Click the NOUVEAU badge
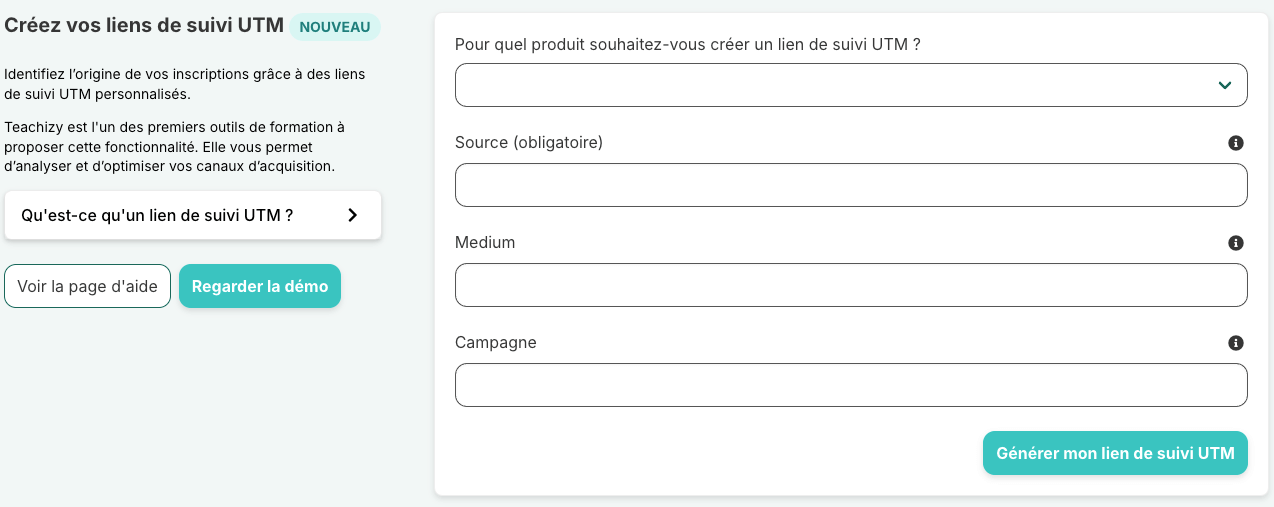This screenshot has height=507, width=1274. (335, 27)
